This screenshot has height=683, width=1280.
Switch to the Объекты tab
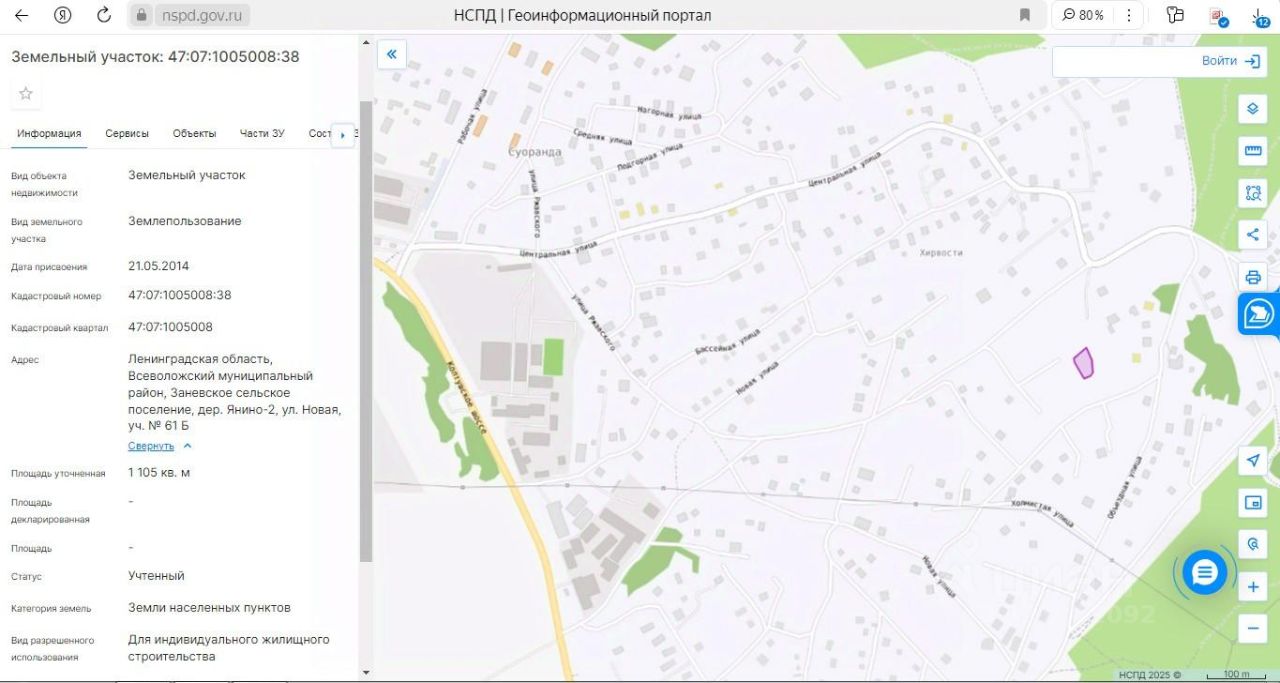(194, 134)
